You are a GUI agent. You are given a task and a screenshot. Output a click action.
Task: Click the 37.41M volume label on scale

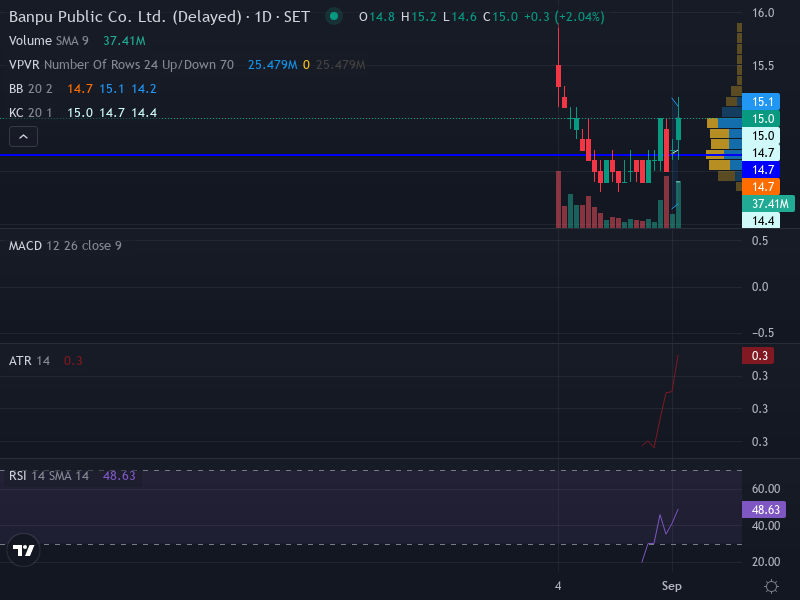(x=768, y=204)
